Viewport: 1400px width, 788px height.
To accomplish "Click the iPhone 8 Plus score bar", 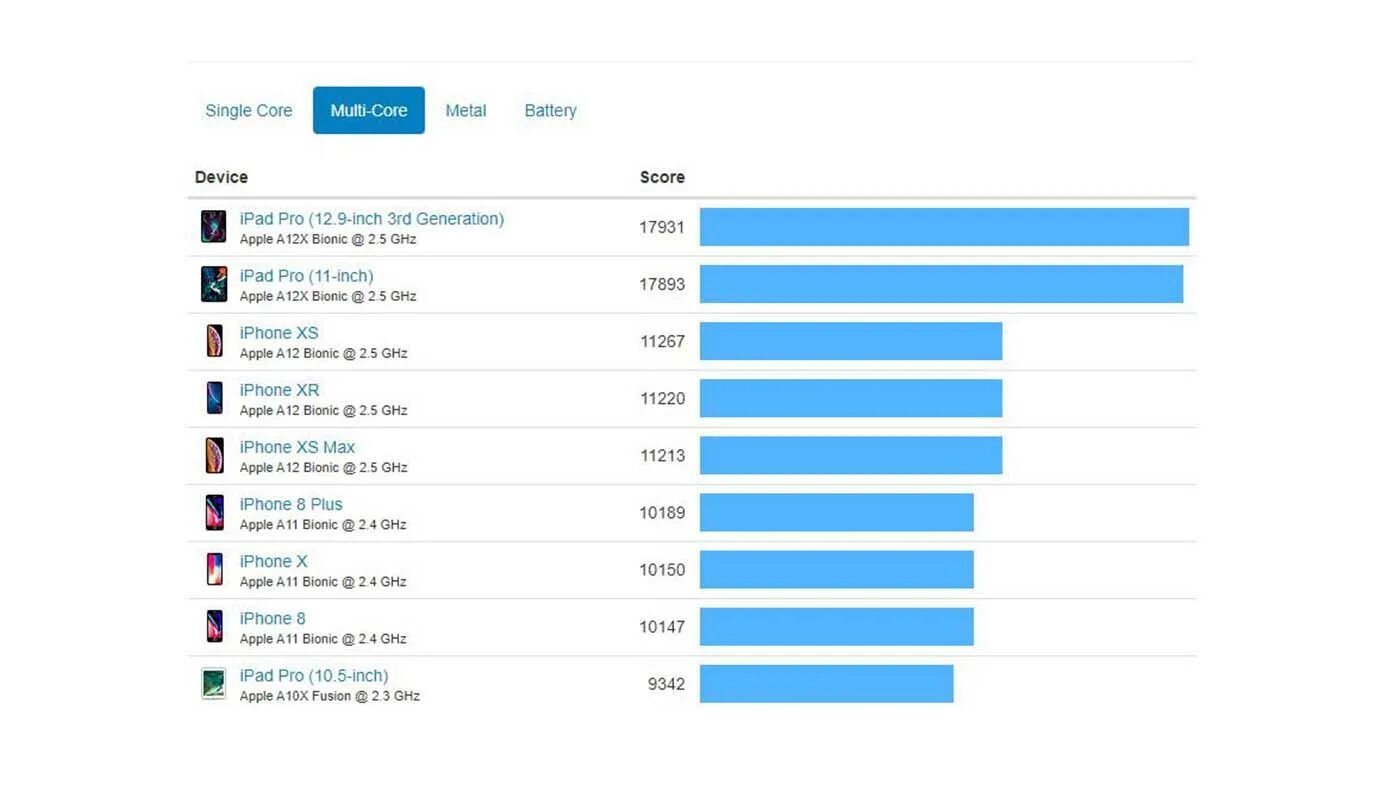I will [837, 512].
